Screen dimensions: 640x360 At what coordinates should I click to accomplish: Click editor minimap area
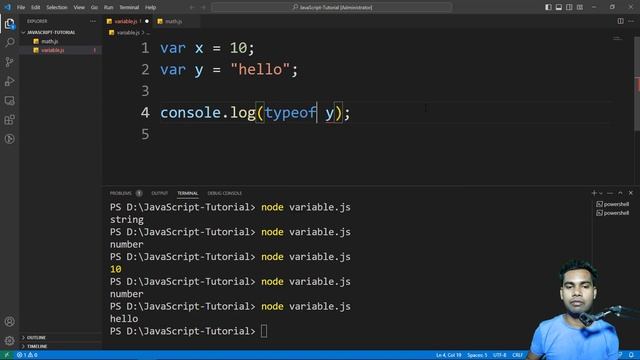(x=617, y=38)
